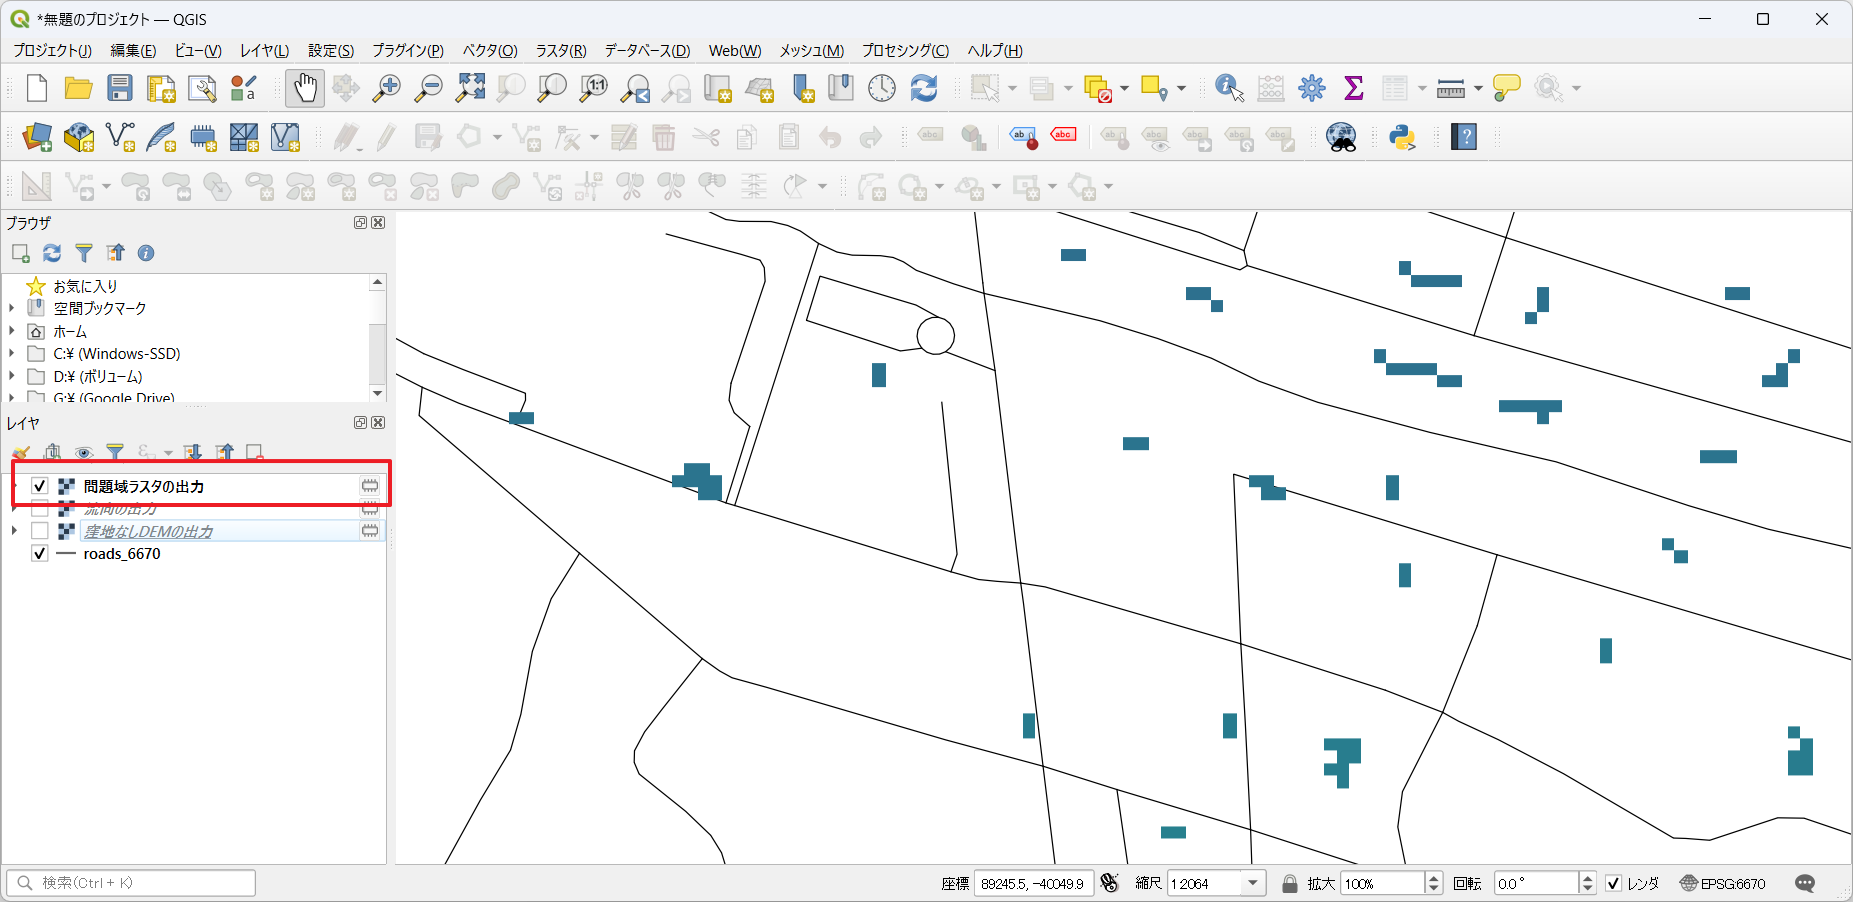Open log messages speech bubble in status bar
Screen dimensions: 1853x902
[1805, 883]
